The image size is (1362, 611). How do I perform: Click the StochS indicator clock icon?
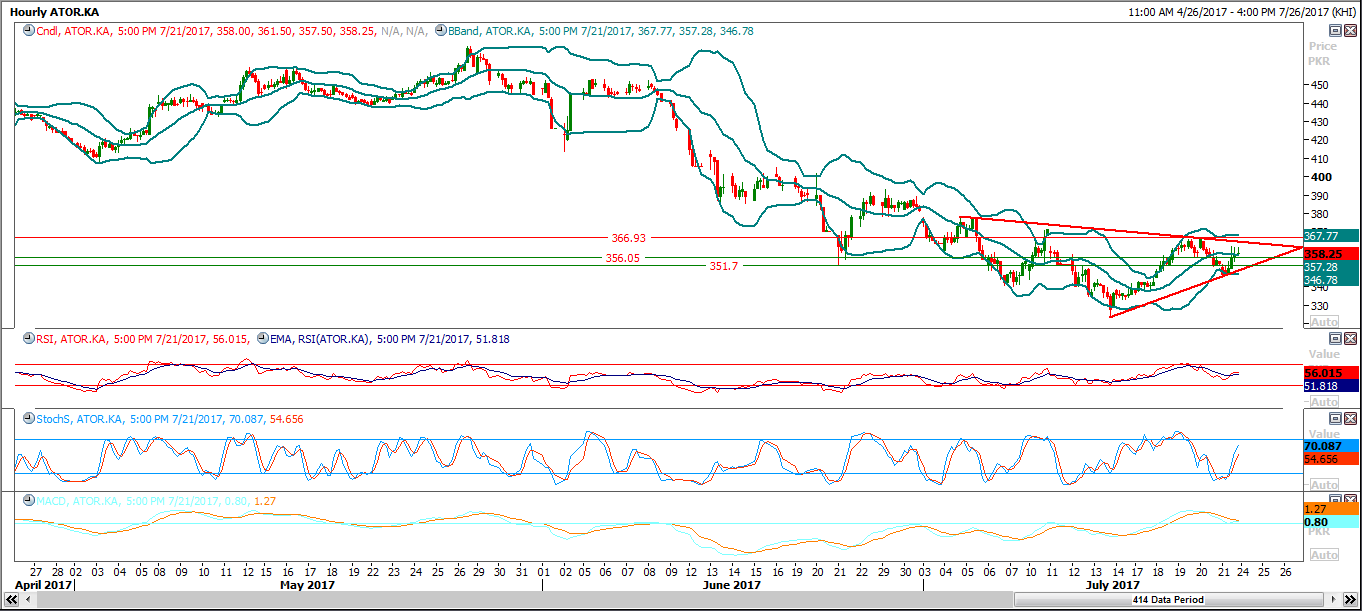28,420
